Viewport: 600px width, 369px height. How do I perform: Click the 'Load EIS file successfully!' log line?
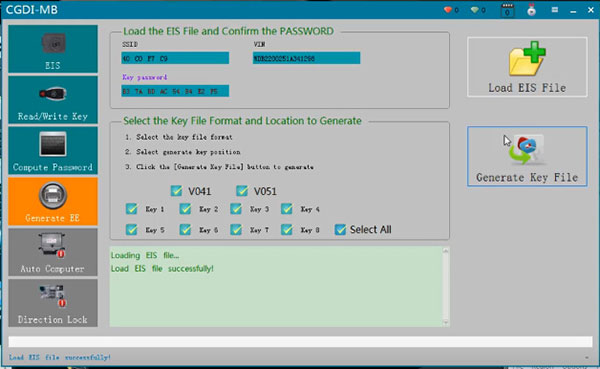tap(162, 269)
